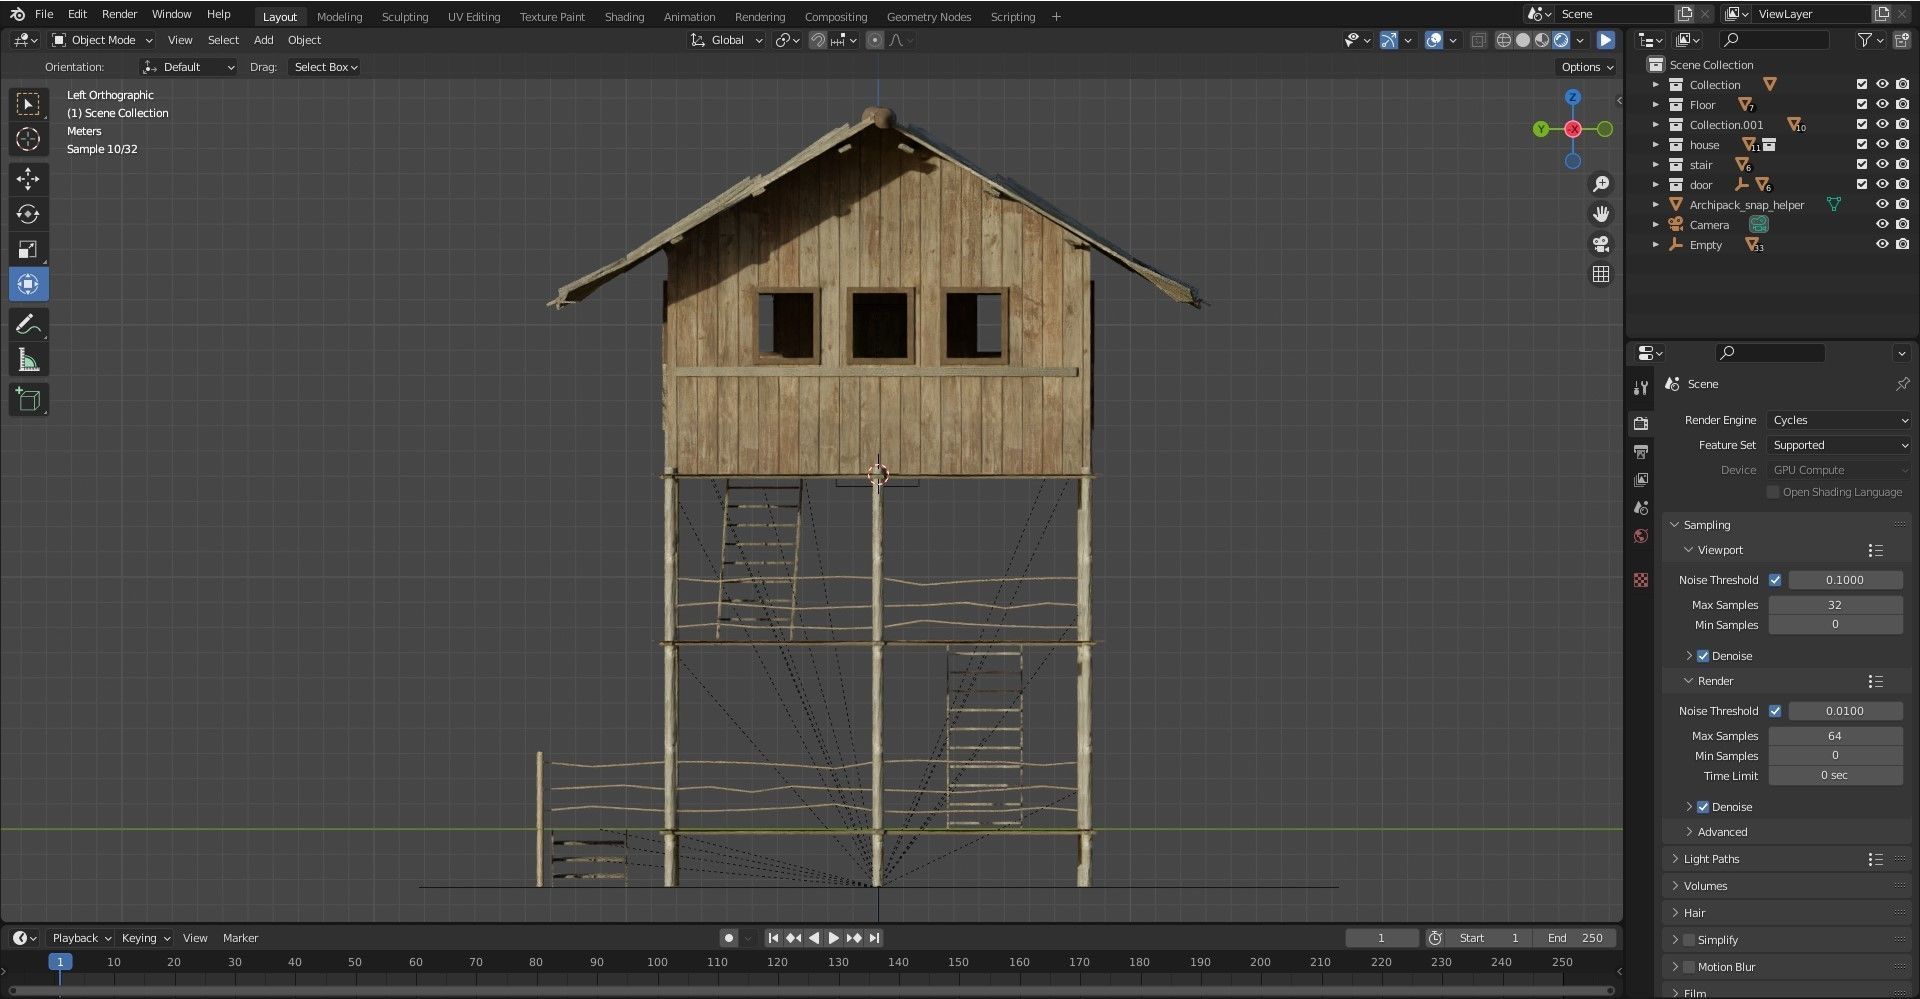Open the Render menu

[119, 14]
